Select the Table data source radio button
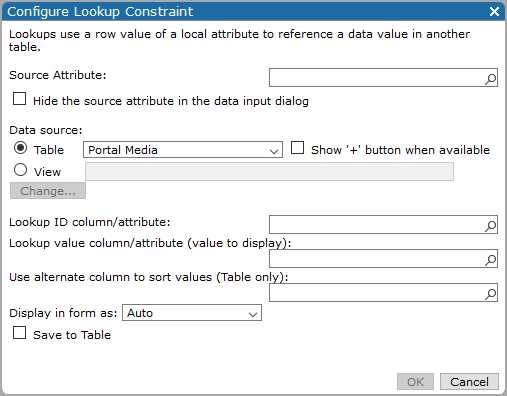The width and height of the screenshot is (507, 396). (20, 148)
